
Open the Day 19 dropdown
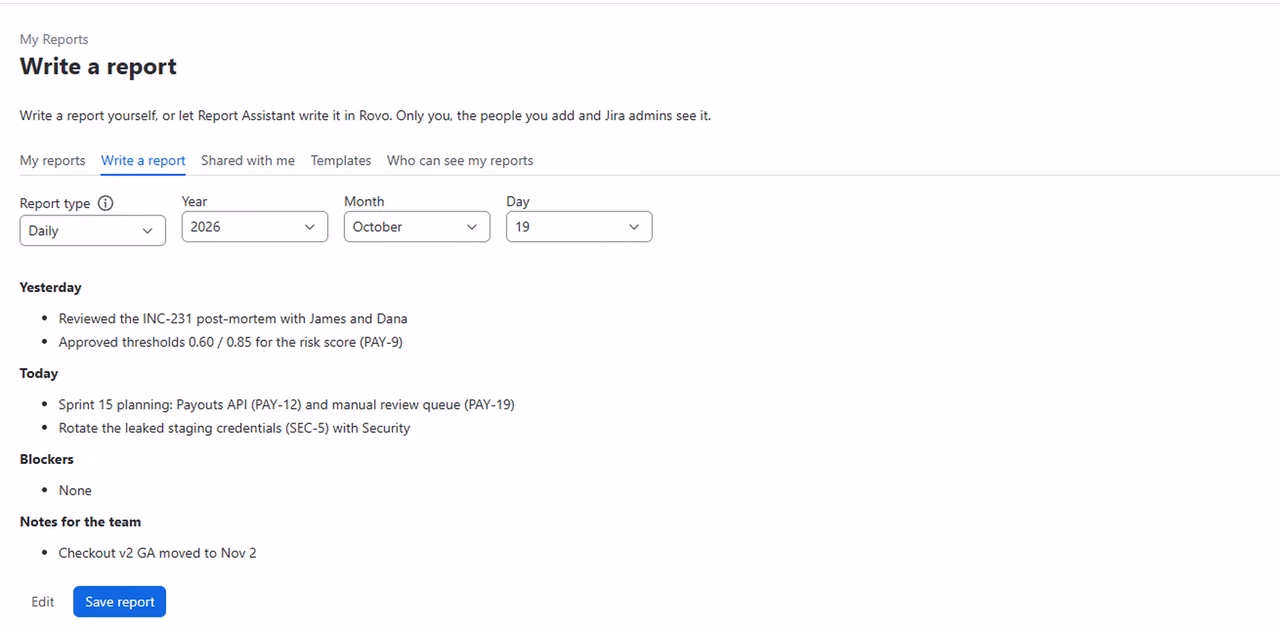pyautogui.click(x=579, y=227)
